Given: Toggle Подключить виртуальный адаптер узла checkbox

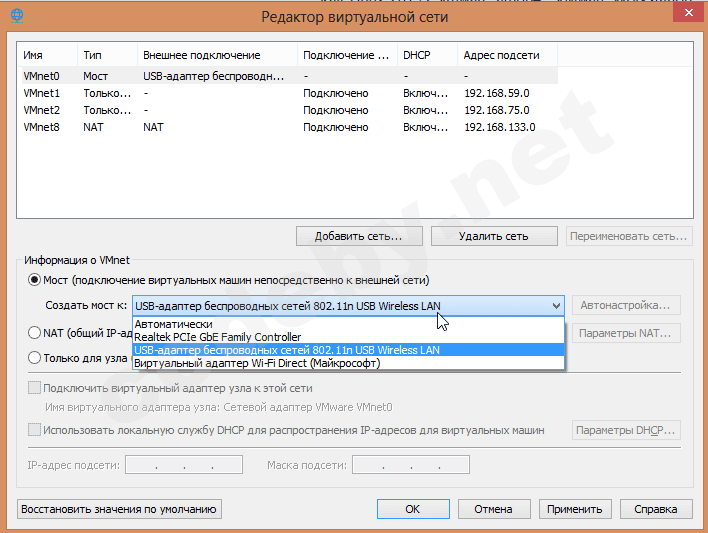Looking at the screenshot, I should pos(34,388).
